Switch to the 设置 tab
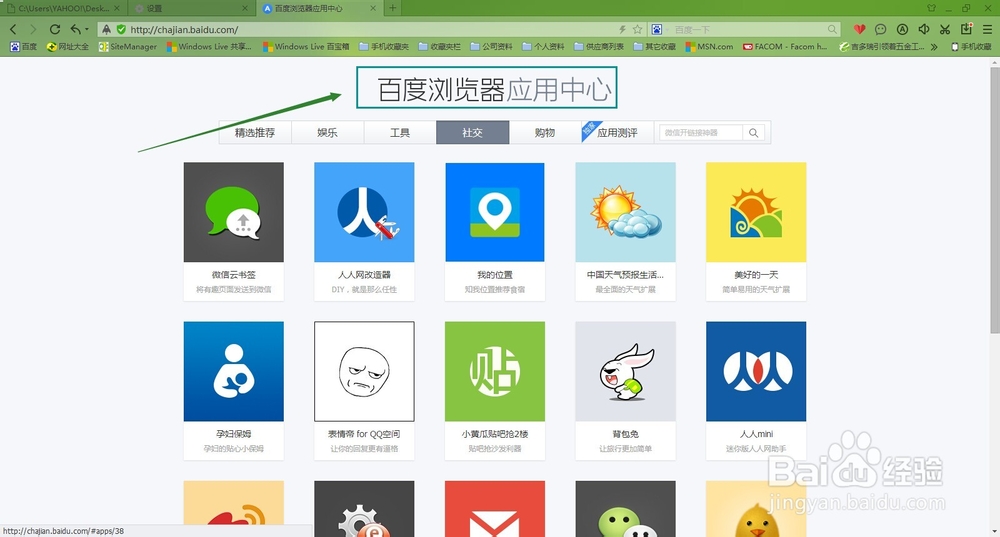 pyautogui.click(x=191, y=8)
